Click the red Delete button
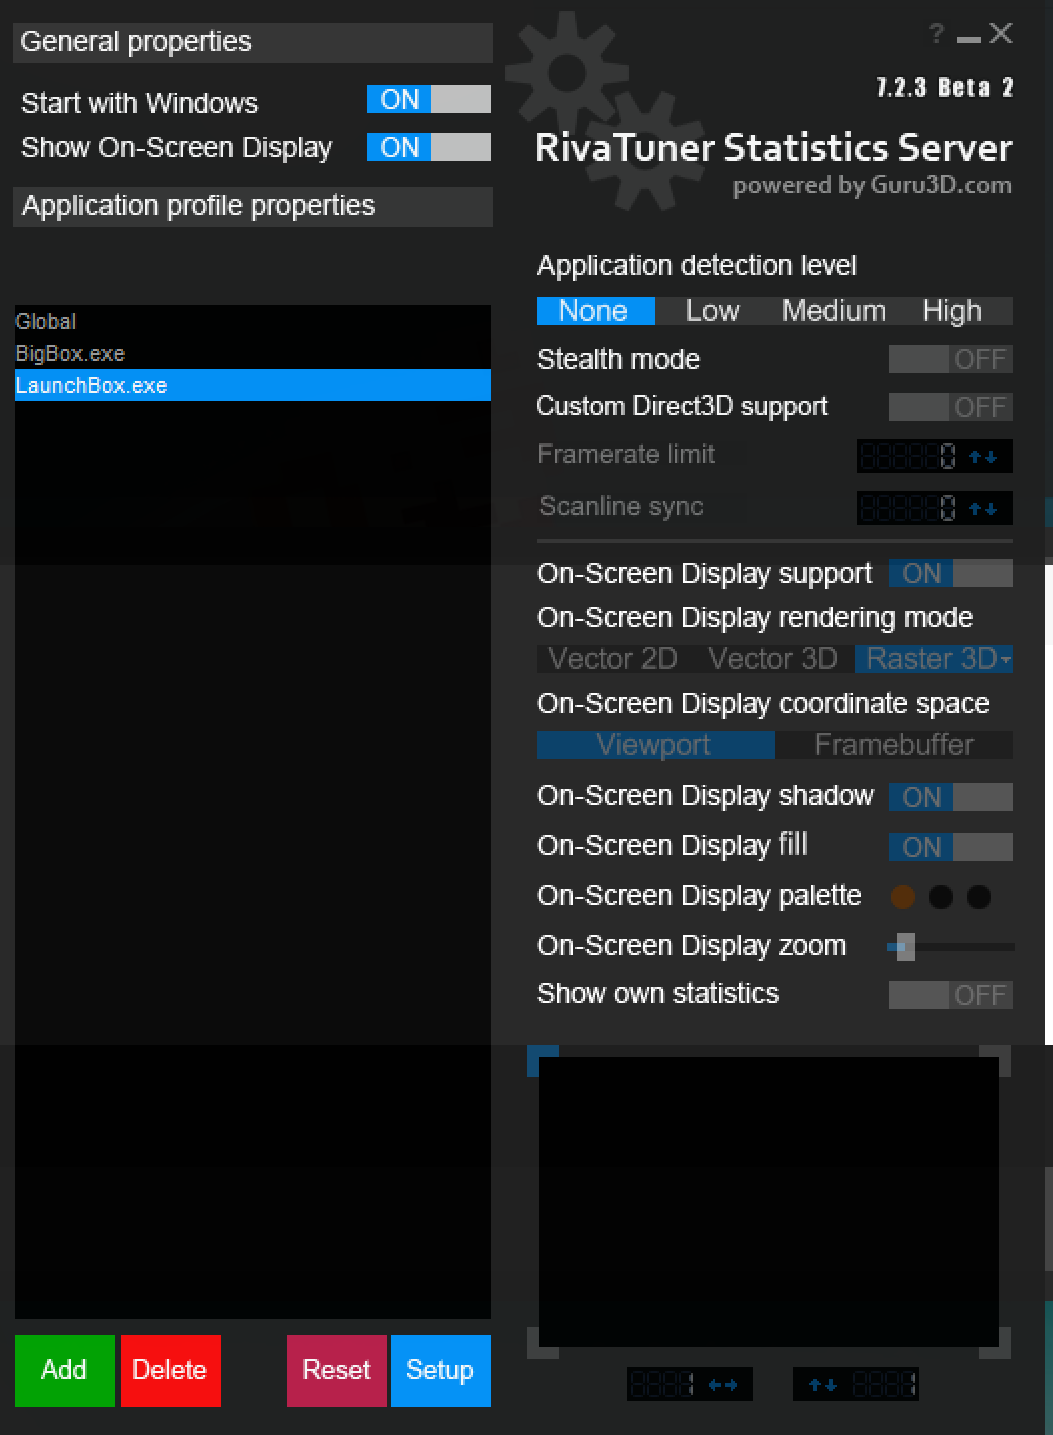The image size is (1053, 1435). [x=171, y=1371]
